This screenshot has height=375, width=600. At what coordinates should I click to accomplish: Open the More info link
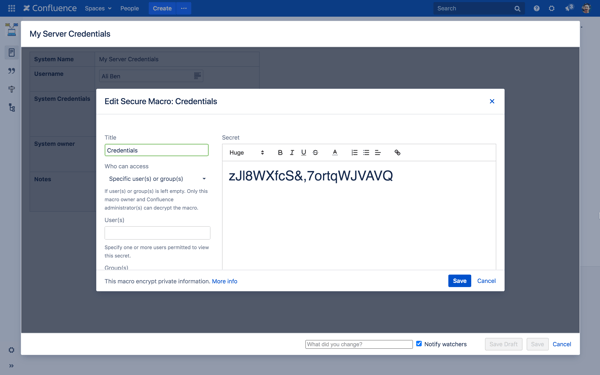(225, 281)
